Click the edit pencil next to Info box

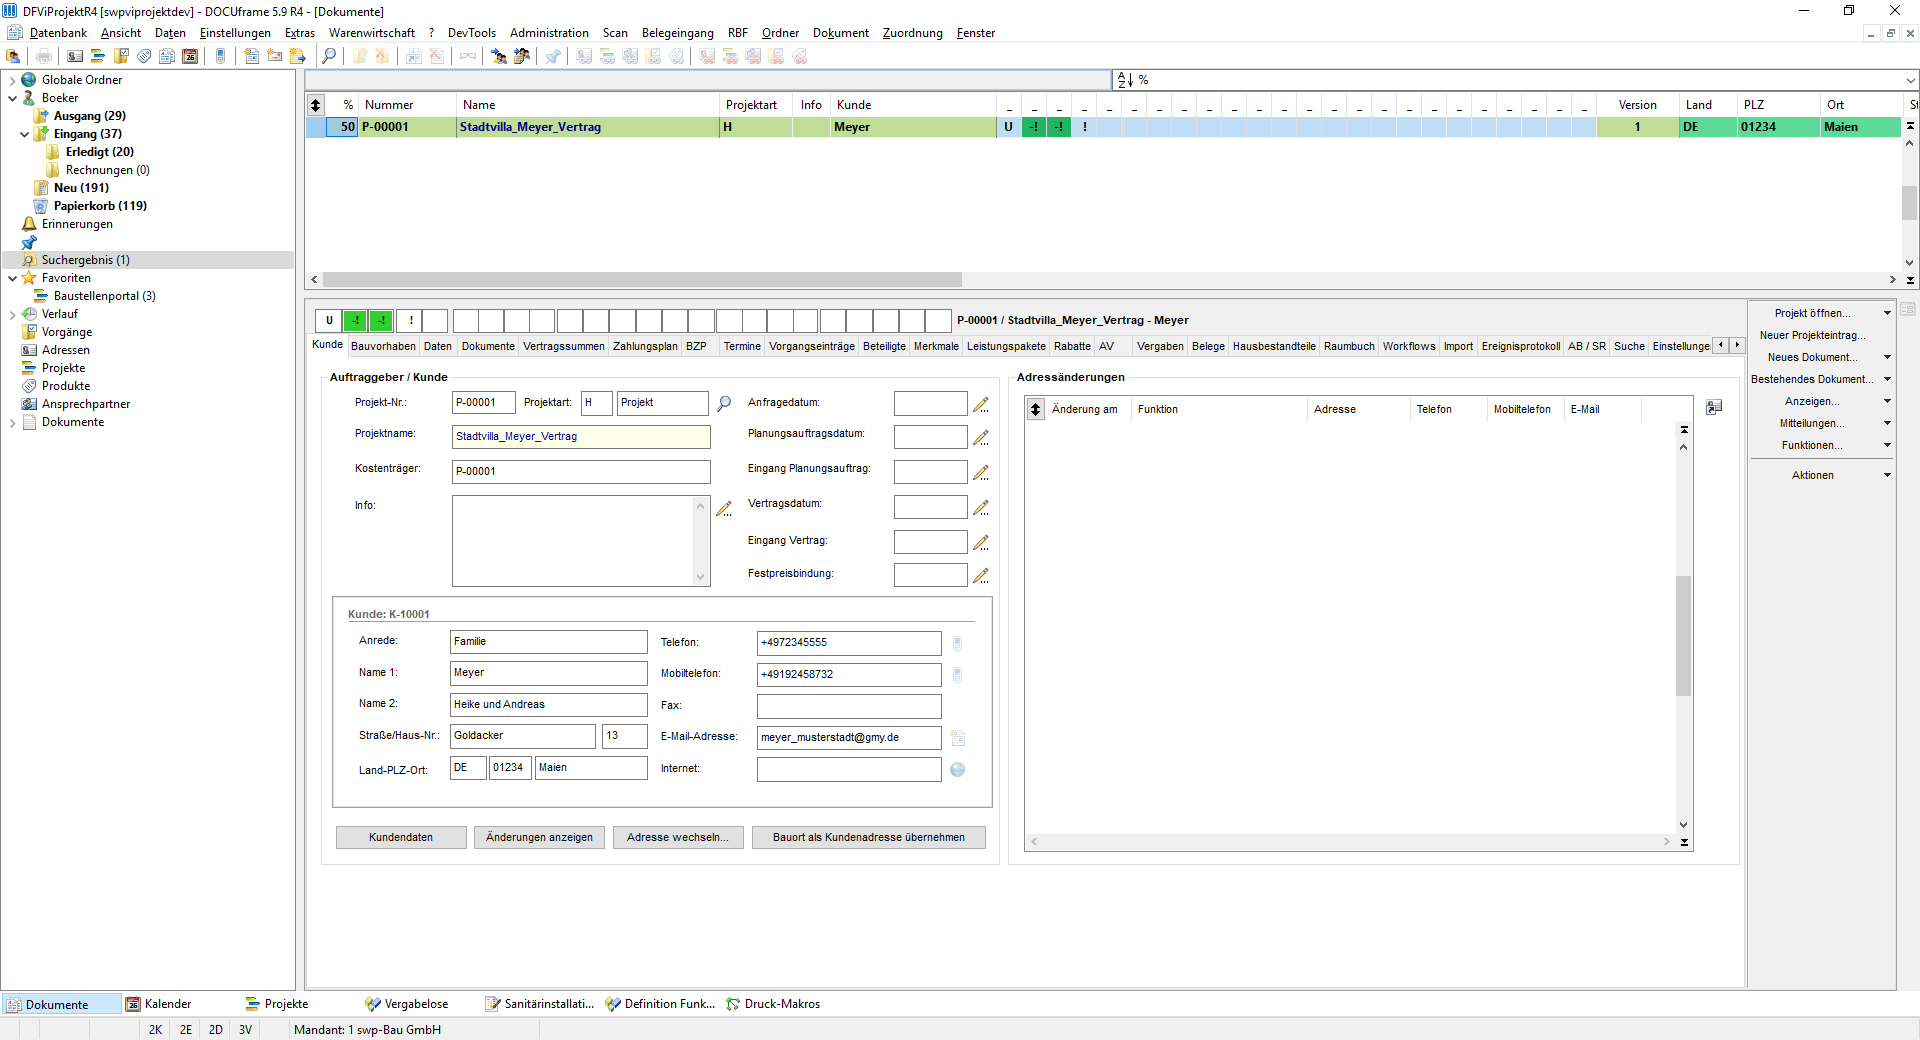coord(724,509)
